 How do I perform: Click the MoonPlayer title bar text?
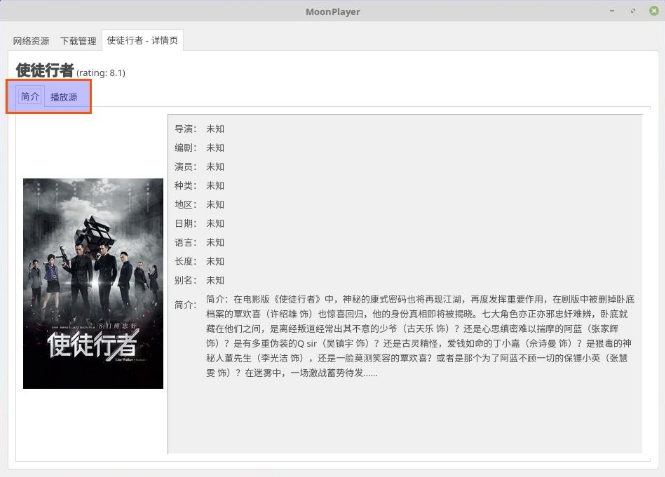point(332,12)
